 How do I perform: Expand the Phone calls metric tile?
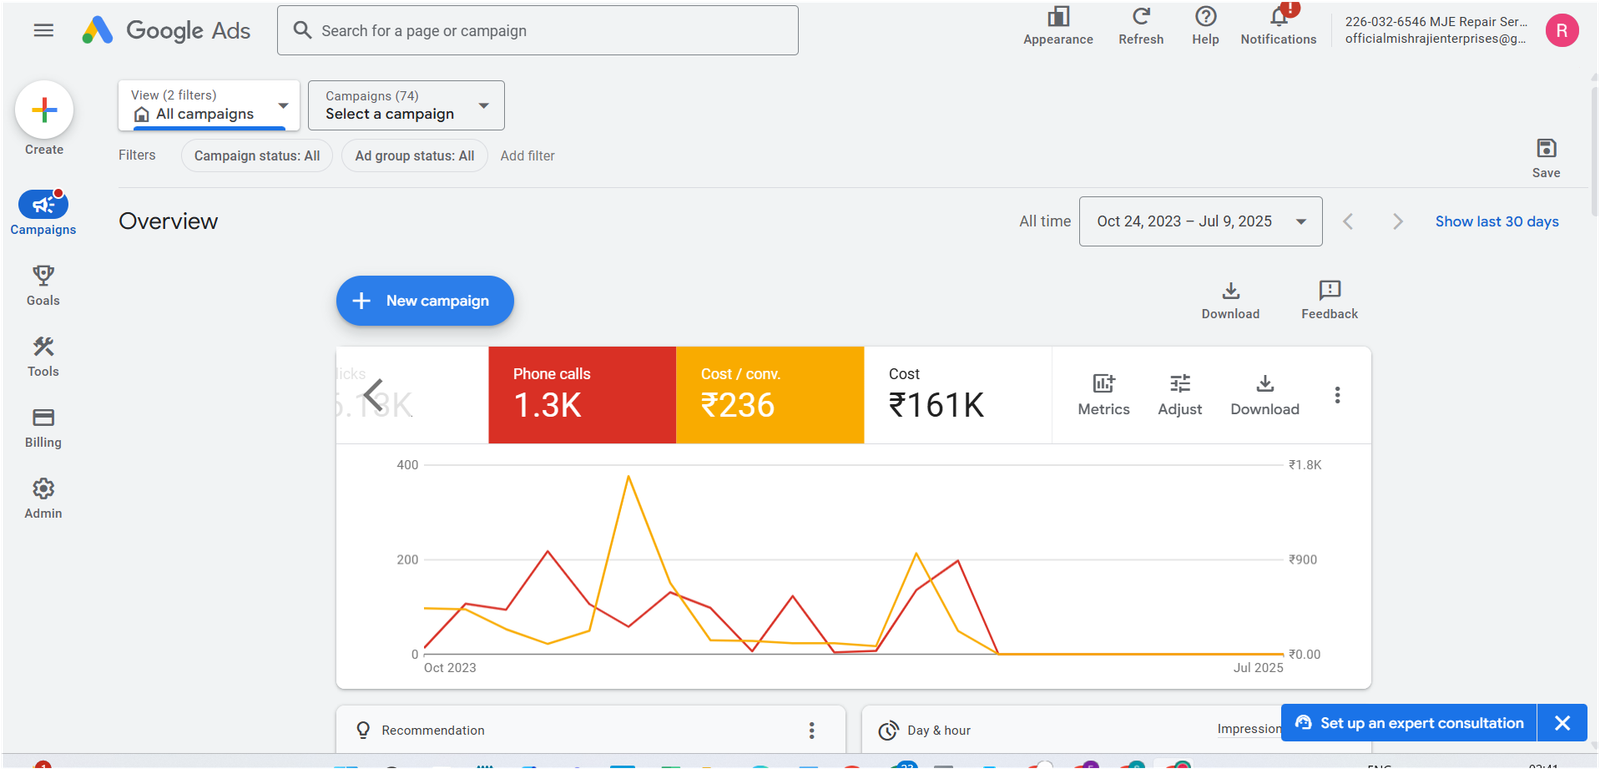(582, 395)
